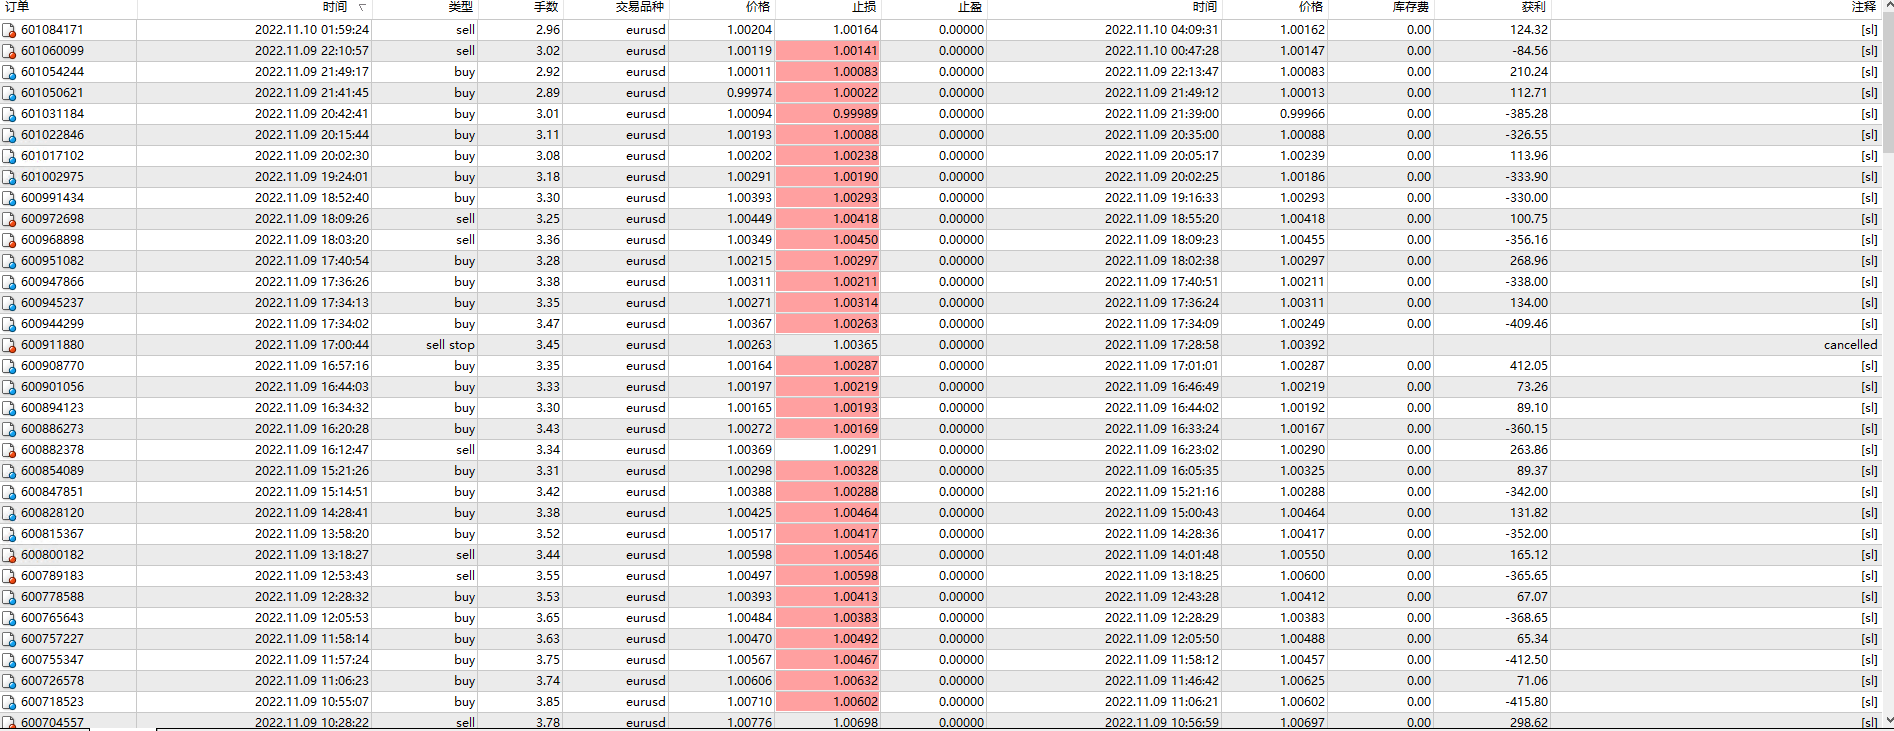Select the trade icon for order 600991434

tap(9, 198)
